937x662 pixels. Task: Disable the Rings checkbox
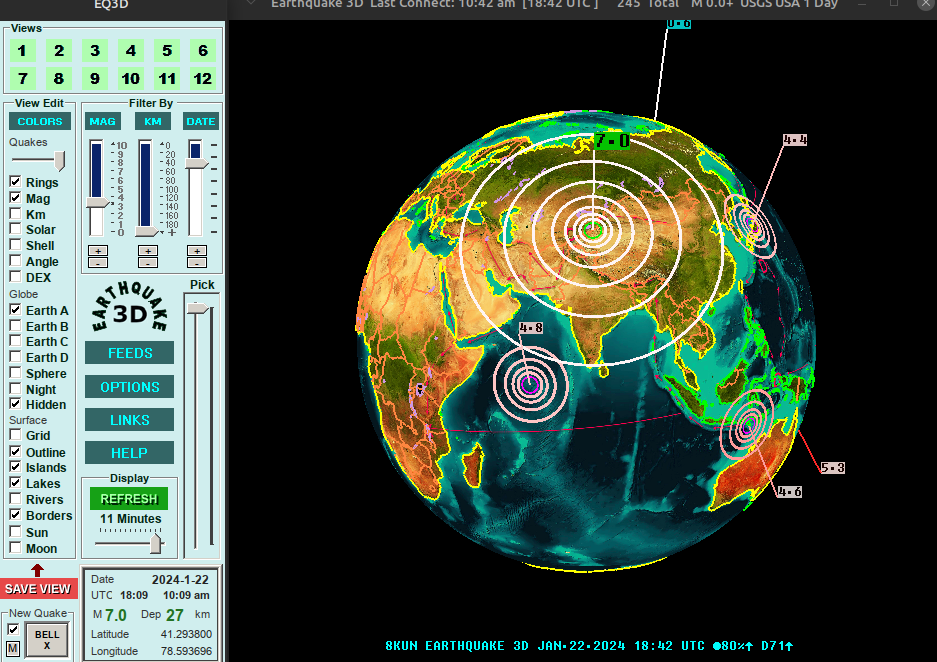16,182
